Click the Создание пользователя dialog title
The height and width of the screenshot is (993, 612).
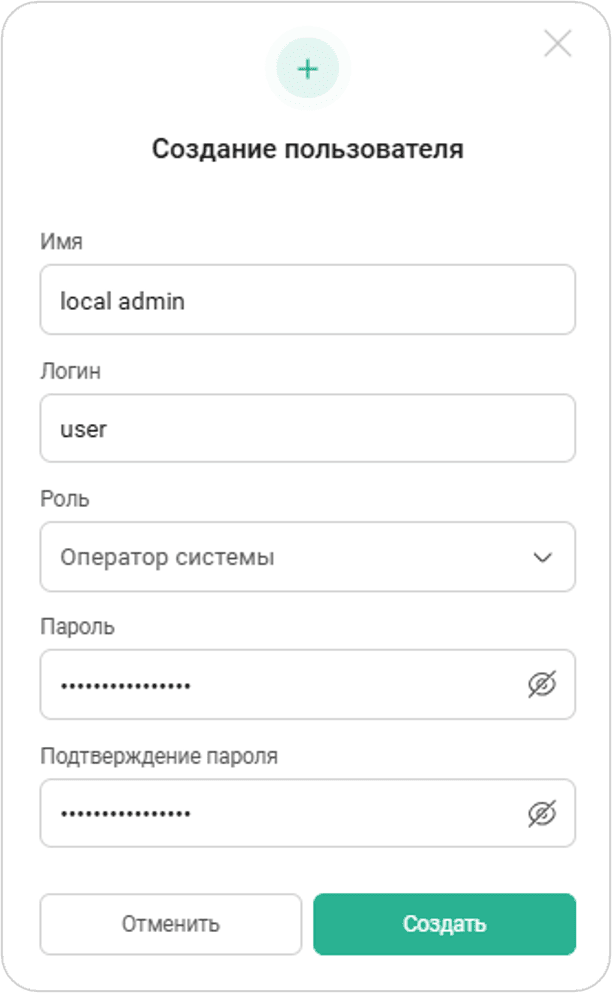click(306, 148)
